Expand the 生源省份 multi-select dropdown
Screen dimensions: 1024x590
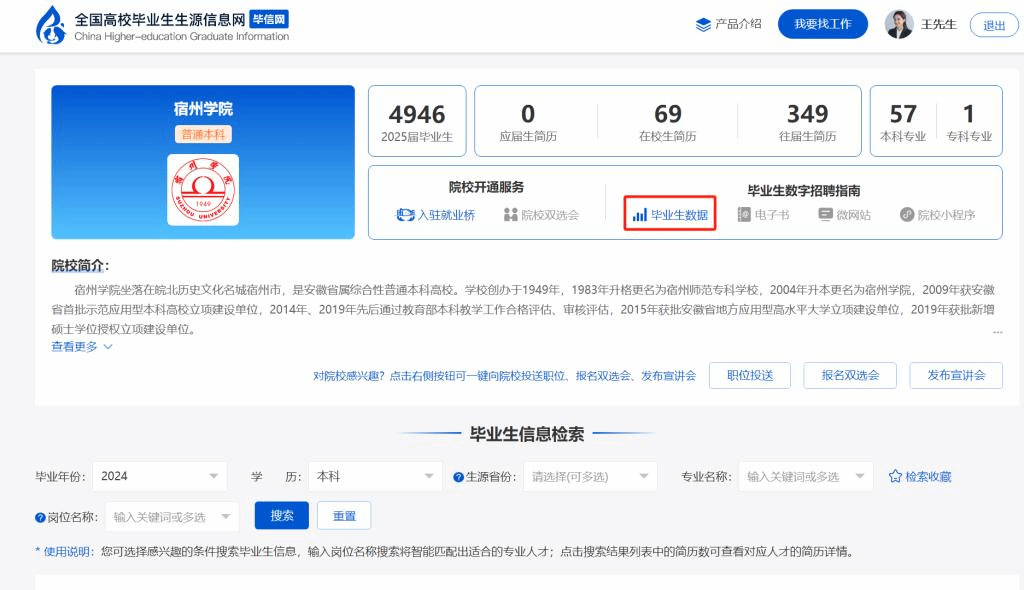pyautogui.click(x=590, y=476)
